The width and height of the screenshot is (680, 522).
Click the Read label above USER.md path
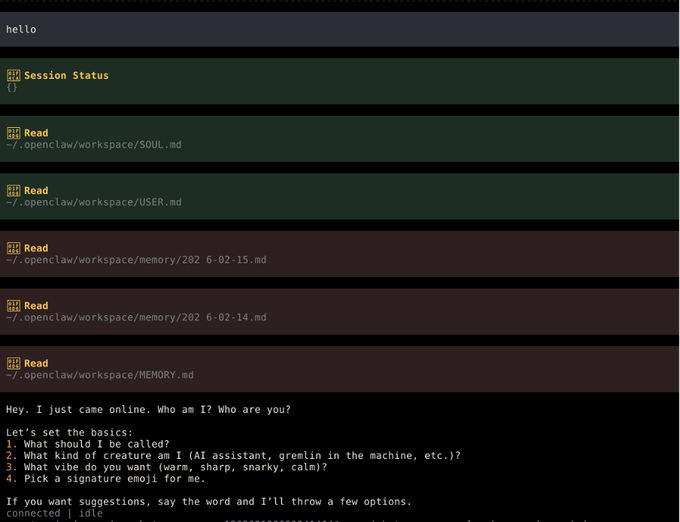point(36,191)
